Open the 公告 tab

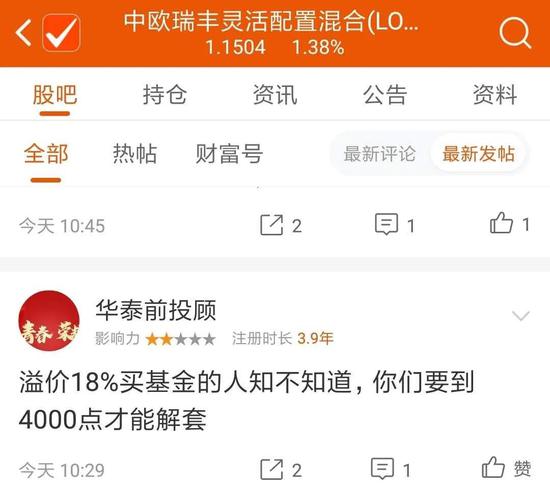point(385,95)
